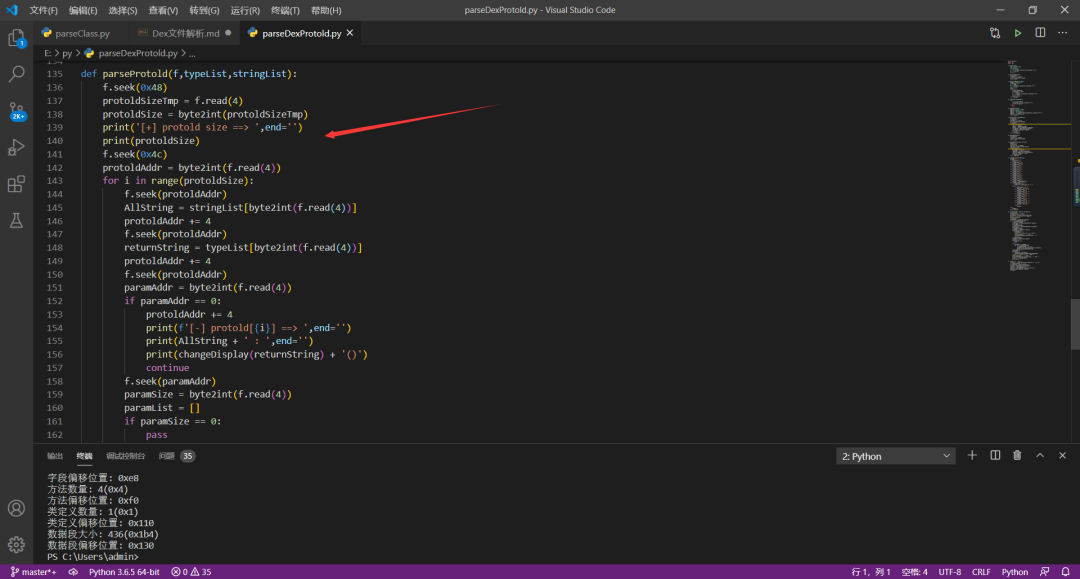The height and width of the screenshot is (579, 1080).
Task: Click the compare changes icon in editor toolbar
Action: click(995, 33)
